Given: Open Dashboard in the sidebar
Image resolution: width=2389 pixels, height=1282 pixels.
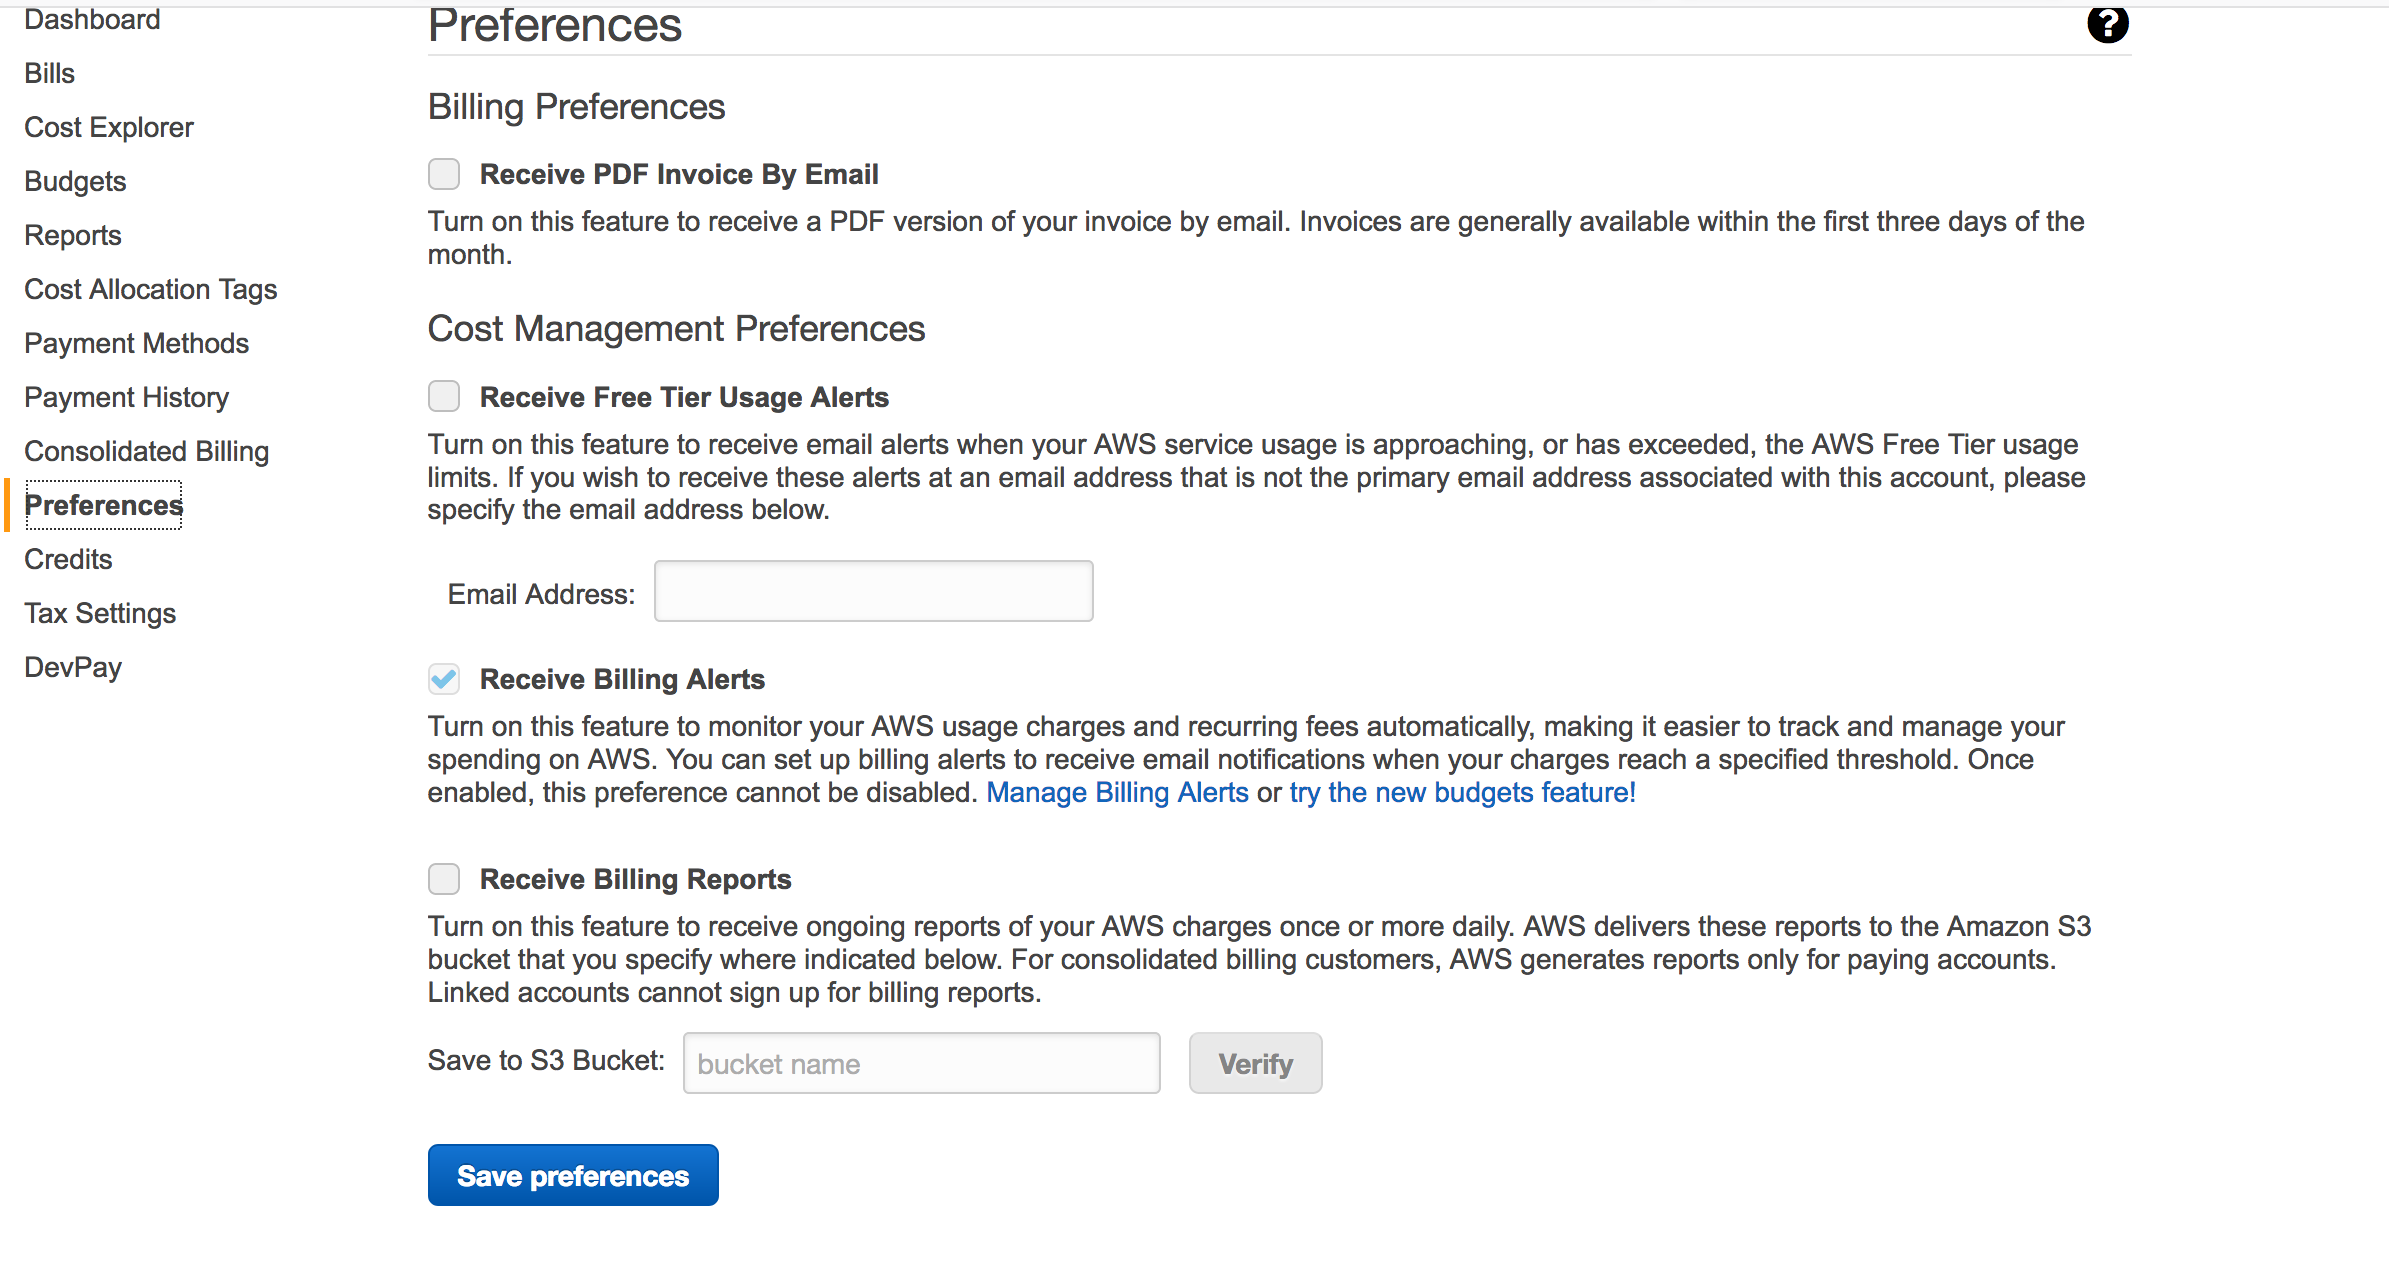Looking at the screenshot, I should pyautogui.click(x=92, y=20).
